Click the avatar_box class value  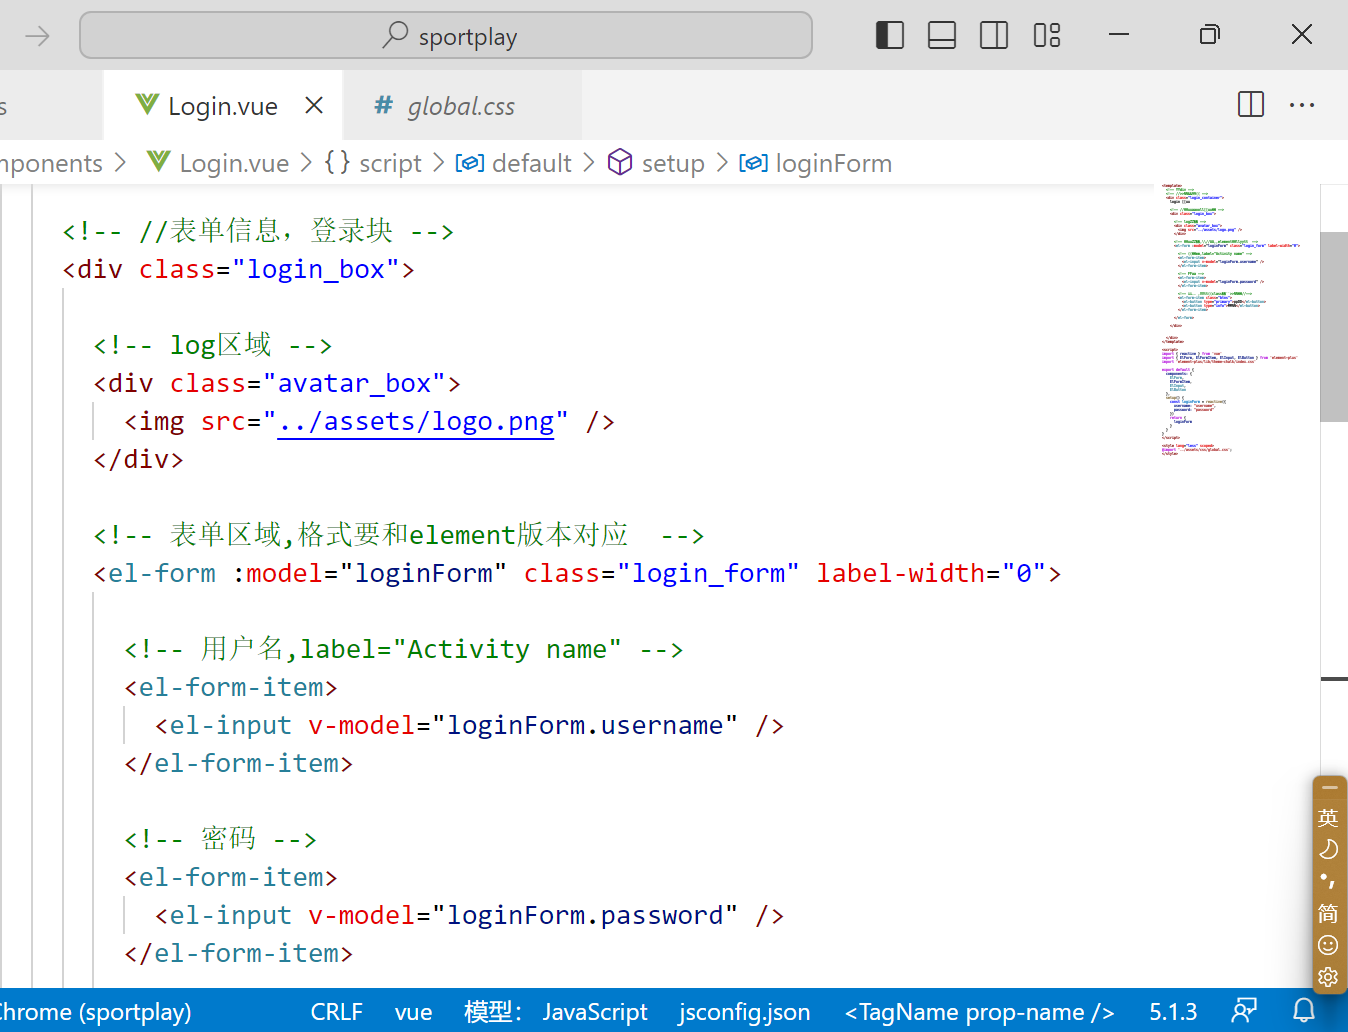(x=354, y=384)
